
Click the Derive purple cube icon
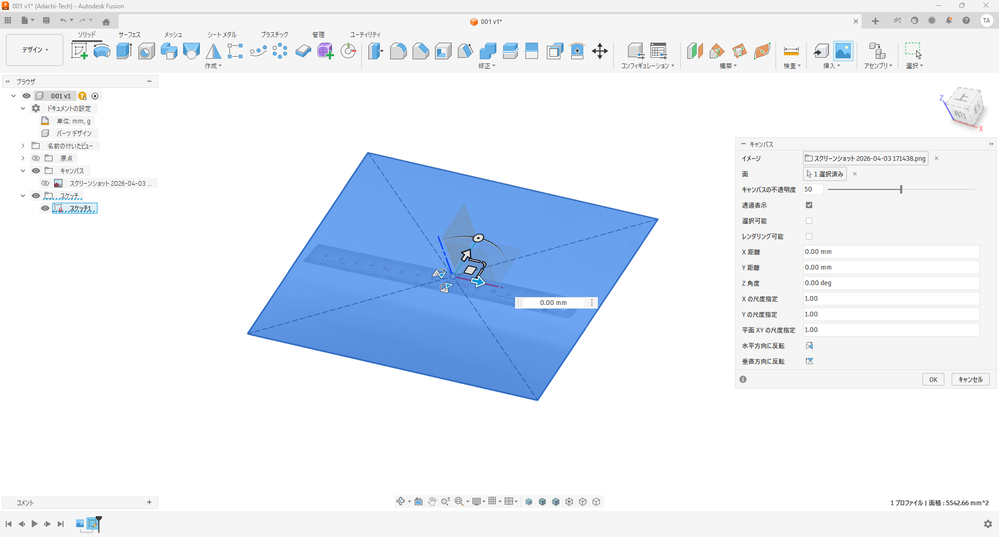(325, 51)
